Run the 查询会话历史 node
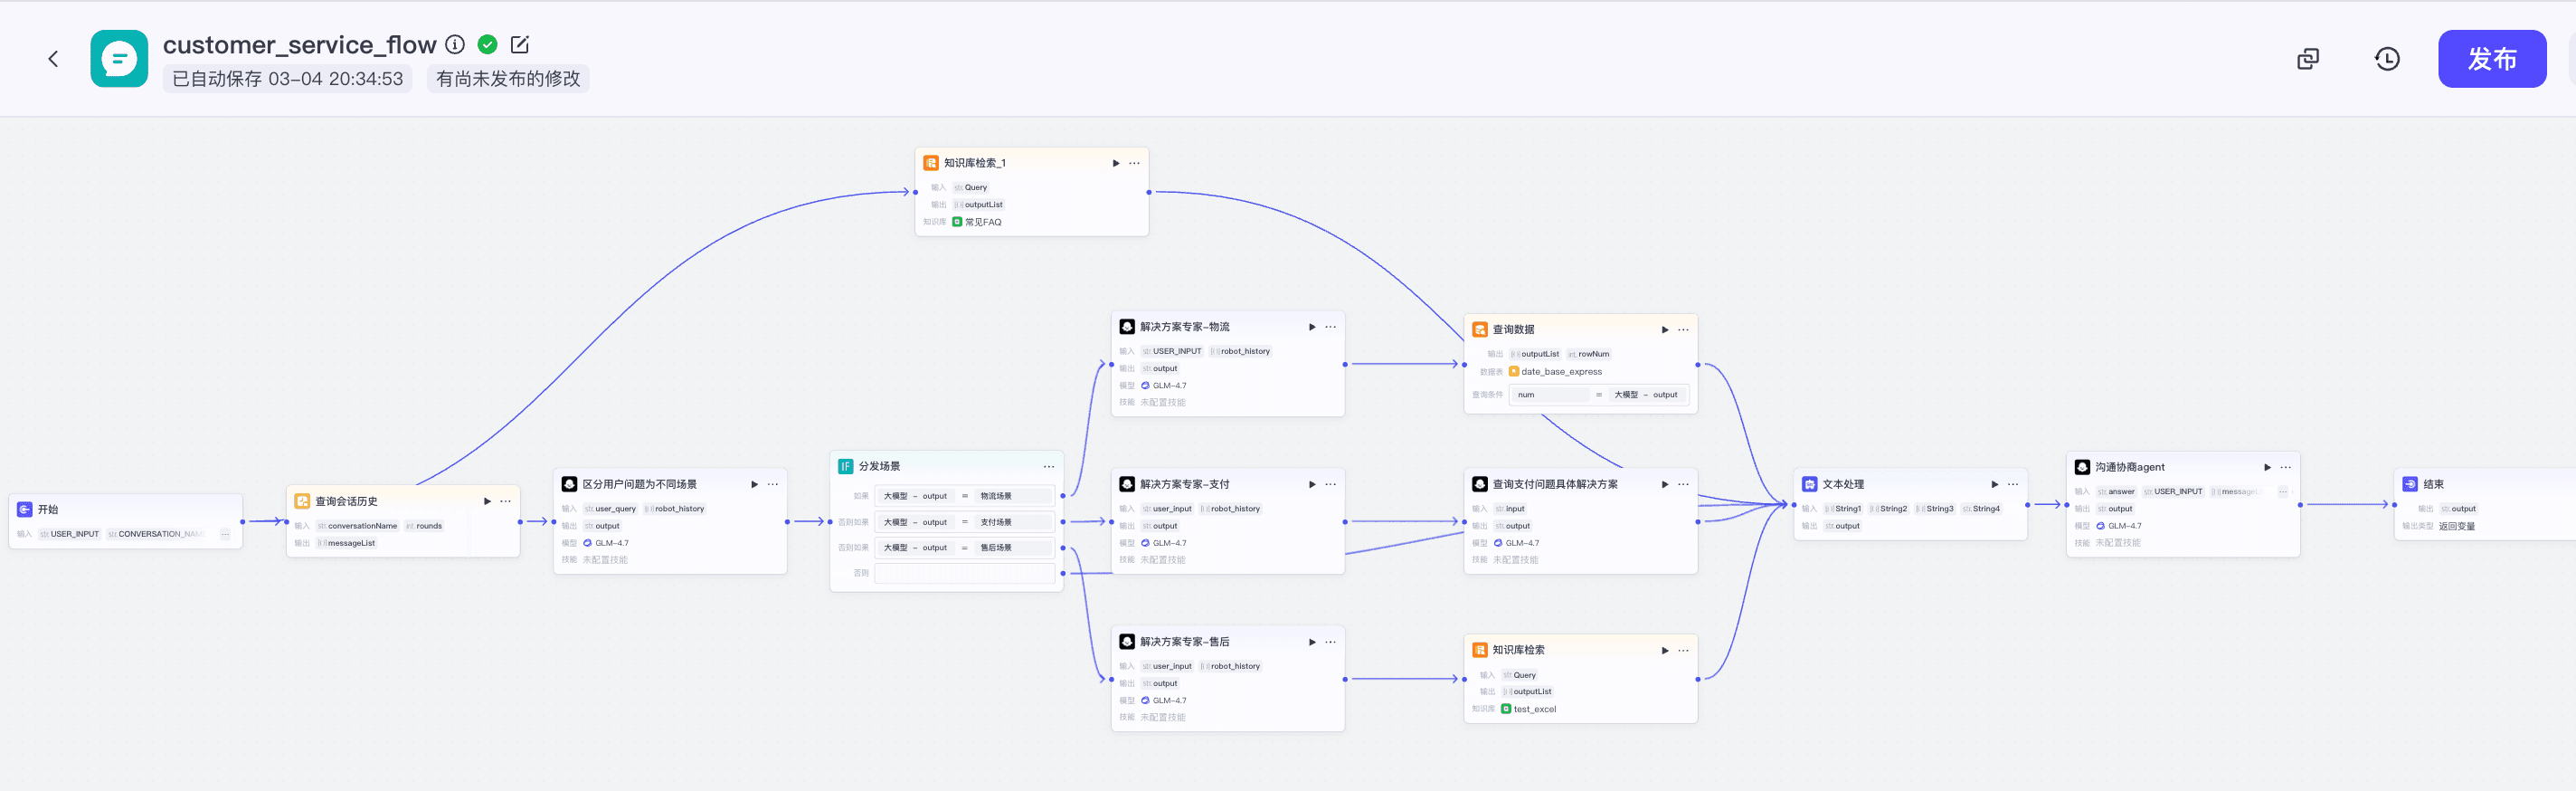The image size is (2576, 791). pos(487,501)
